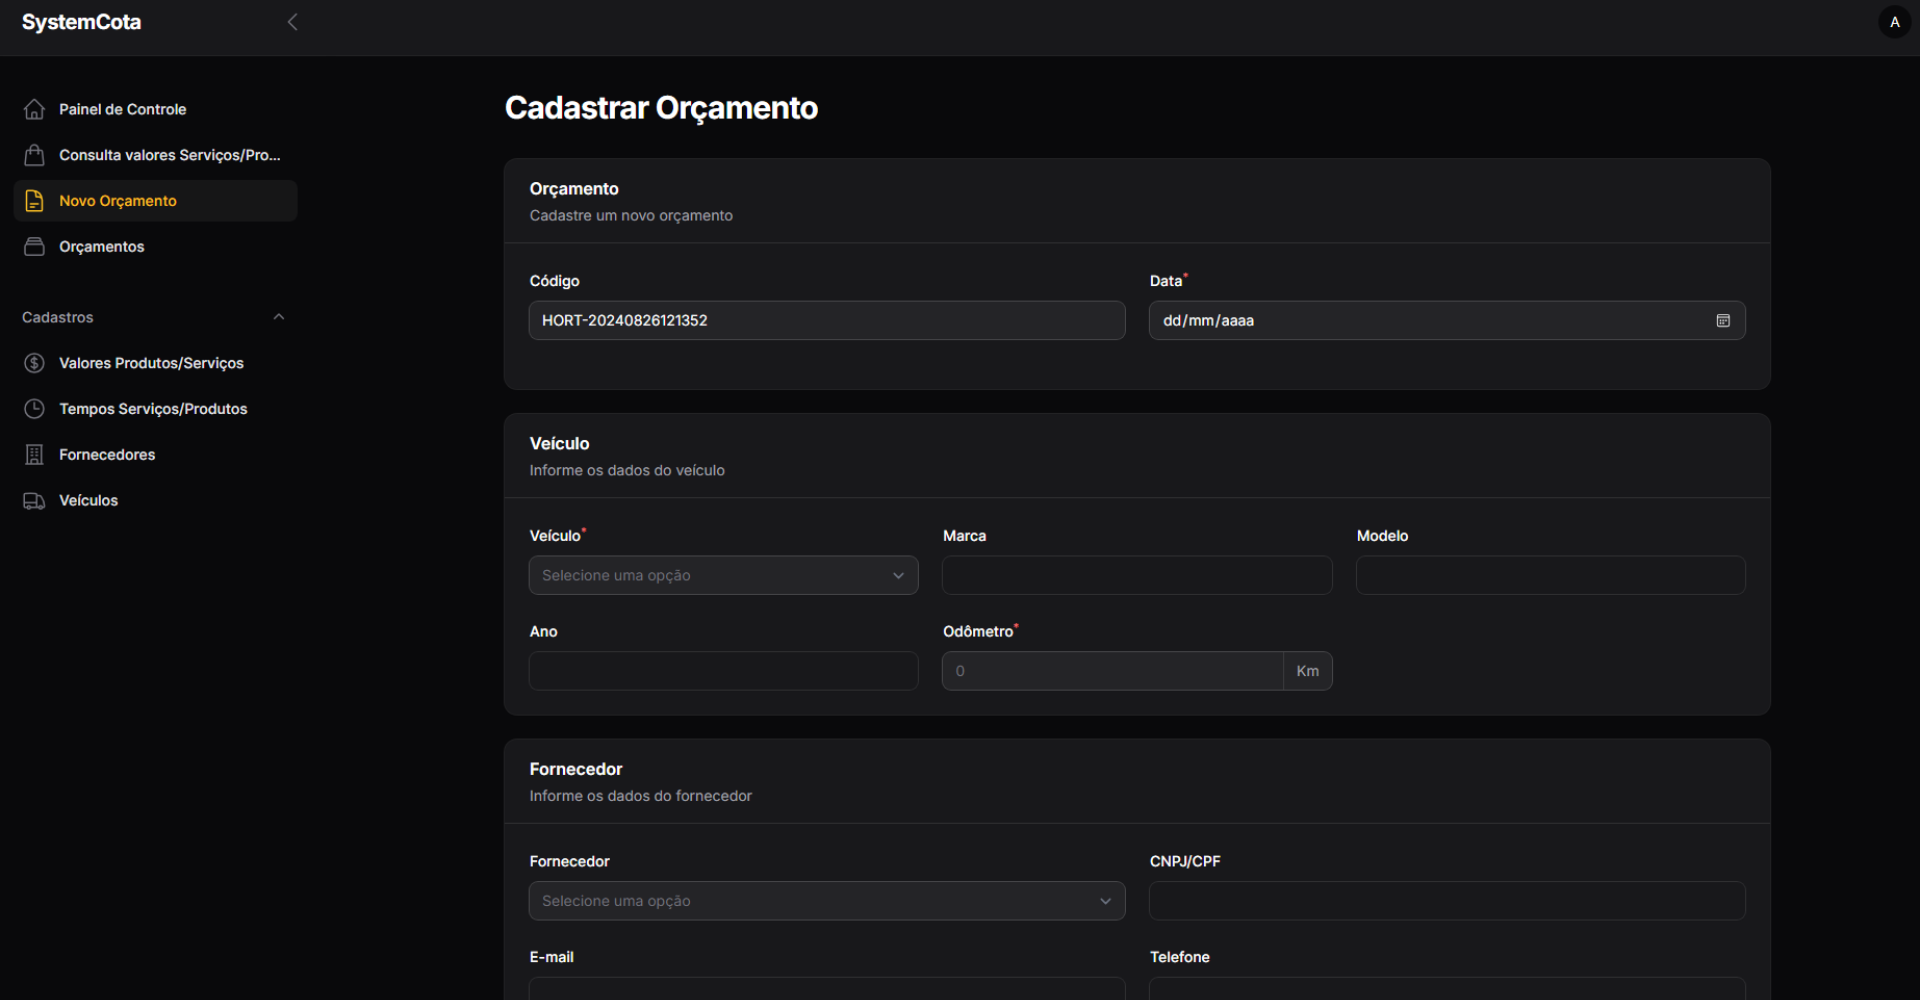This screenshot has height=1000, width=1920.
Task: Open Consulta valores Serviços/Produtos page
Action: (156, 155)
